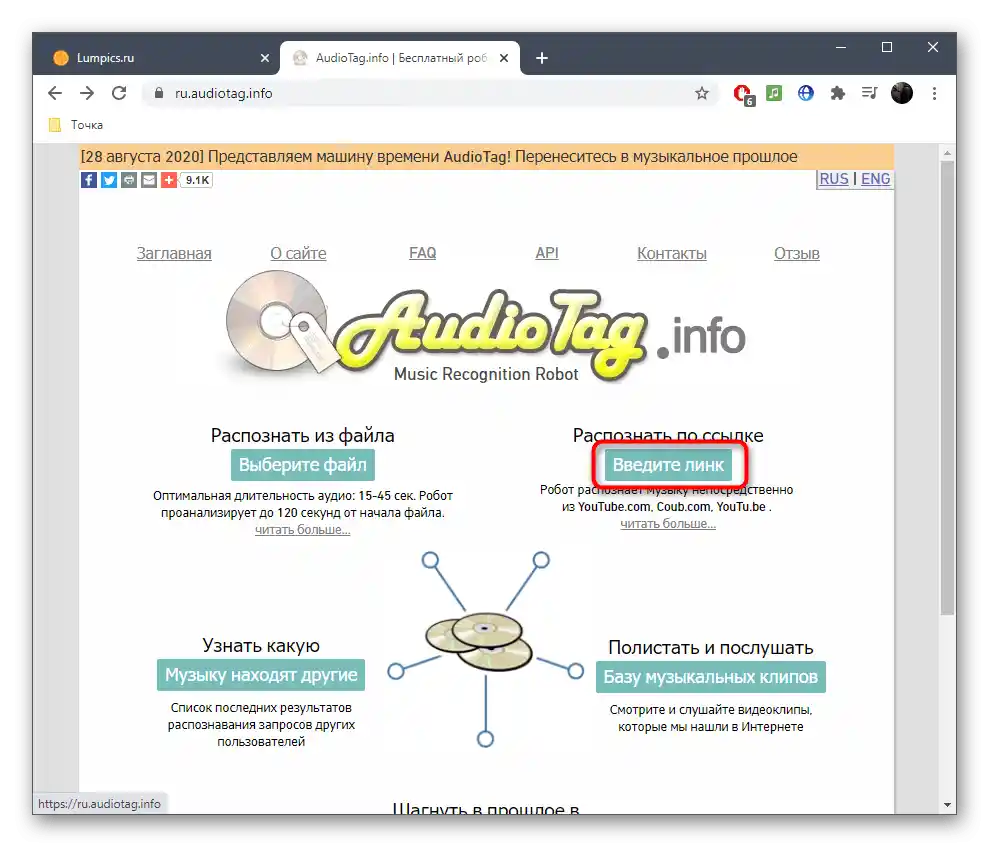Viewport: 989px width, 847px height.
Task: Click the scrollbar down arrow
Action: coord(947,805)
